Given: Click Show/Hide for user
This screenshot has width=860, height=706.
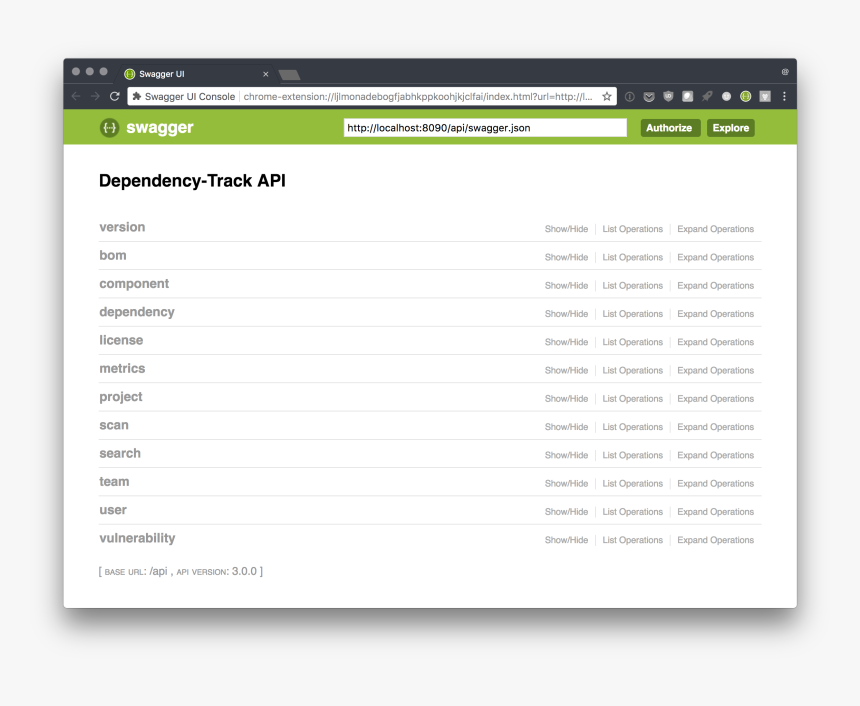Looking at the screenshot, I should [566, 512].
